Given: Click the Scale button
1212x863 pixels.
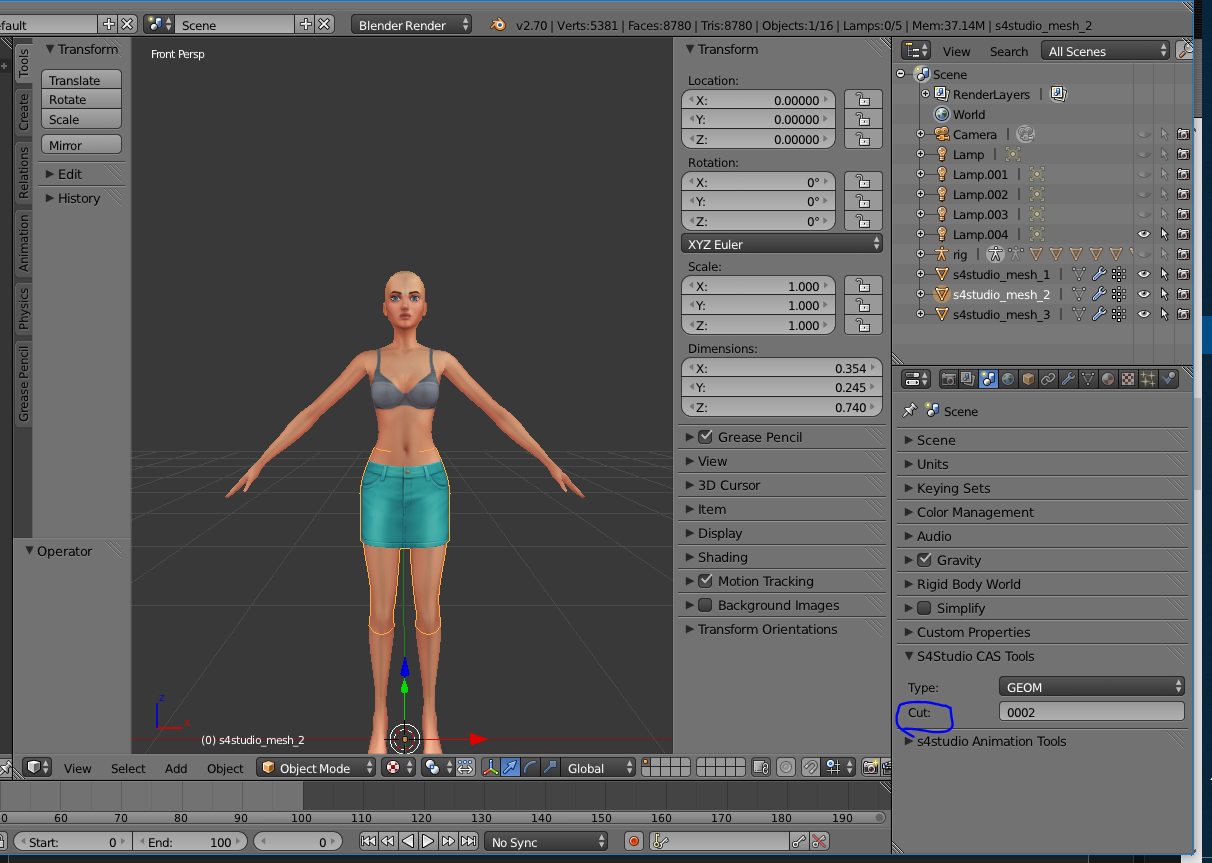Looking at the screenshot, I should tap(81, 119).
